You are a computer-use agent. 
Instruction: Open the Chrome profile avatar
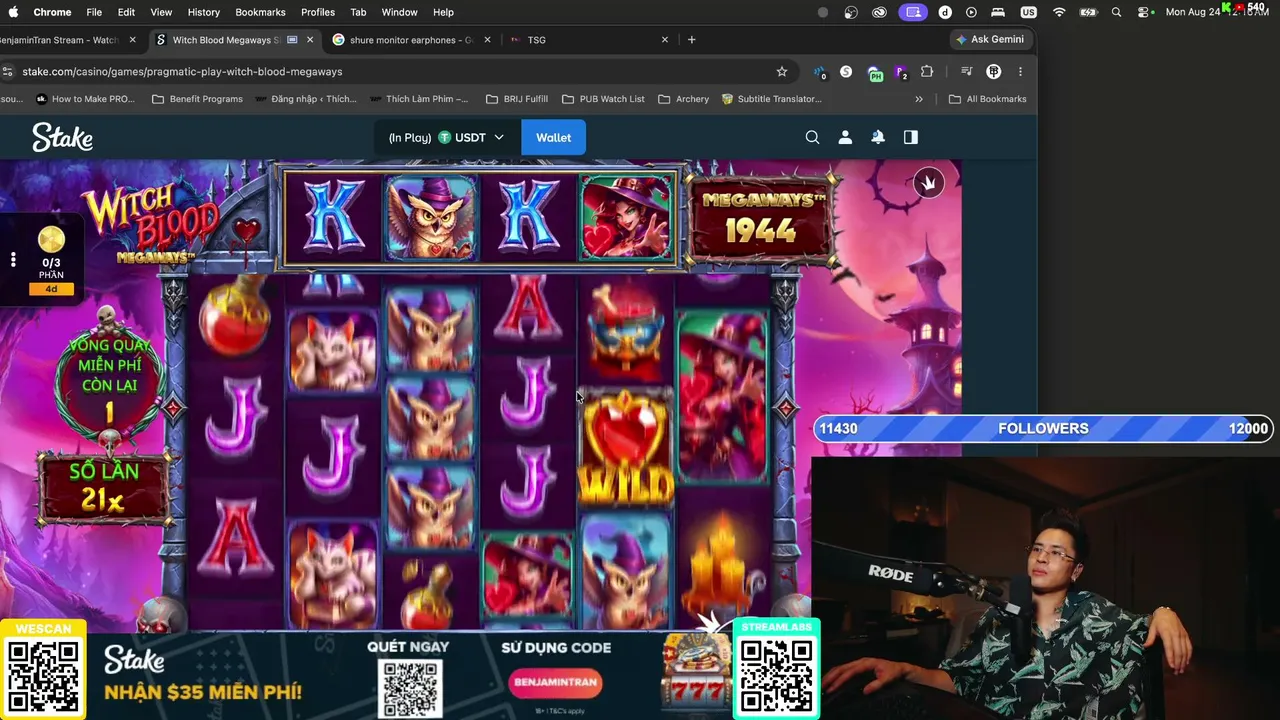point(994,72)
